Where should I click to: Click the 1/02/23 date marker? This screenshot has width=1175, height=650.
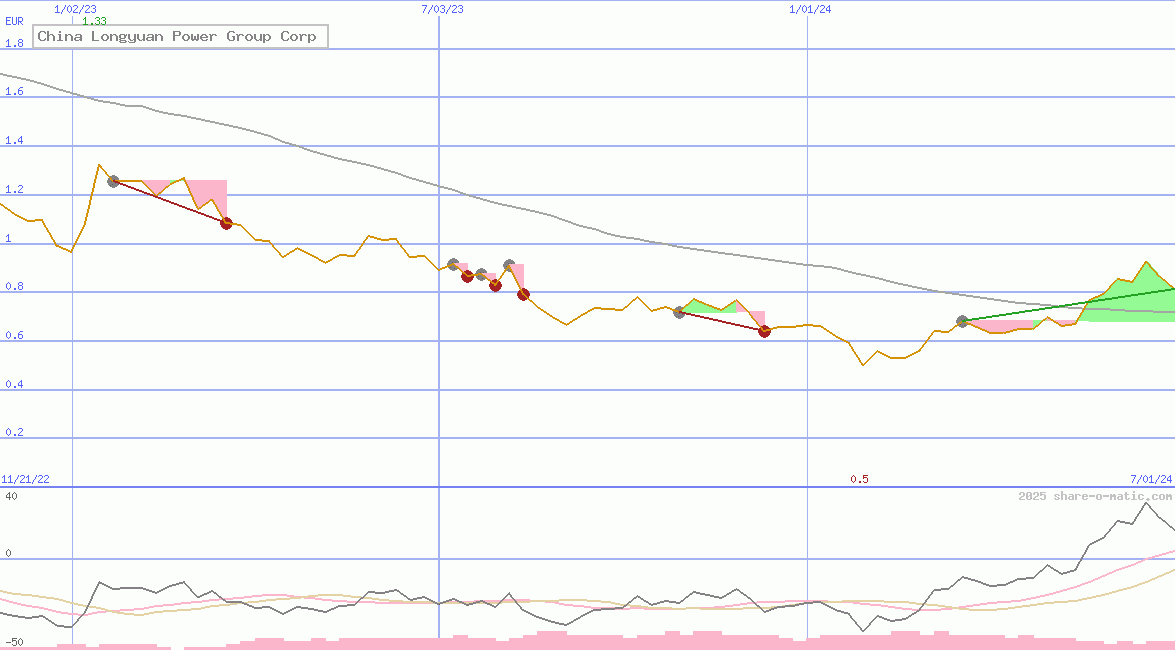click(x=77, y=9)
